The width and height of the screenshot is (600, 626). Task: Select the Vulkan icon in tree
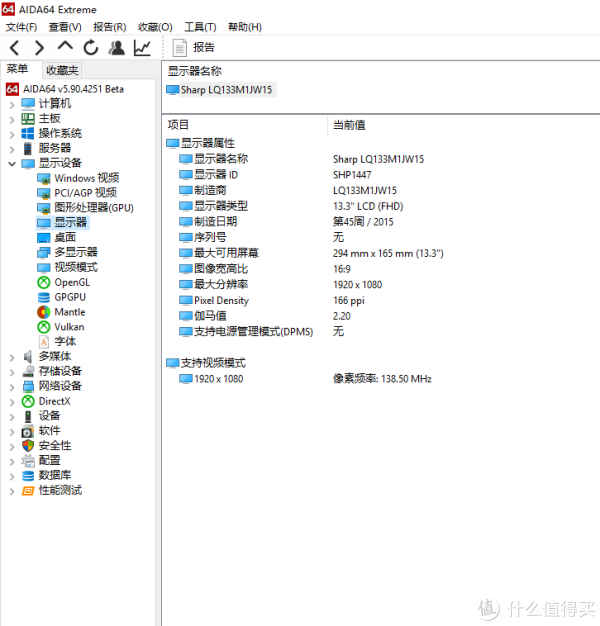click(x=44, y=327)
